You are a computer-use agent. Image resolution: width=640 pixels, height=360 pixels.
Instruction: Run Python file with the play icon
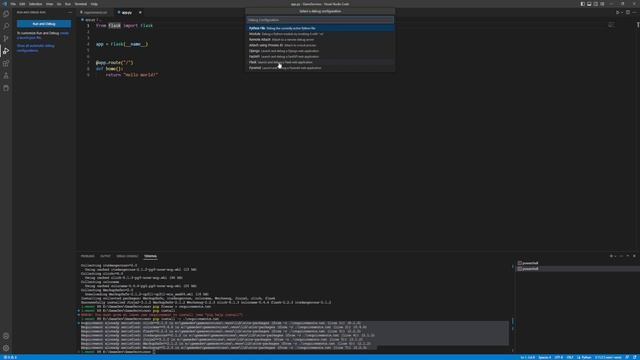pyautogui.click(x=618, y=13)
